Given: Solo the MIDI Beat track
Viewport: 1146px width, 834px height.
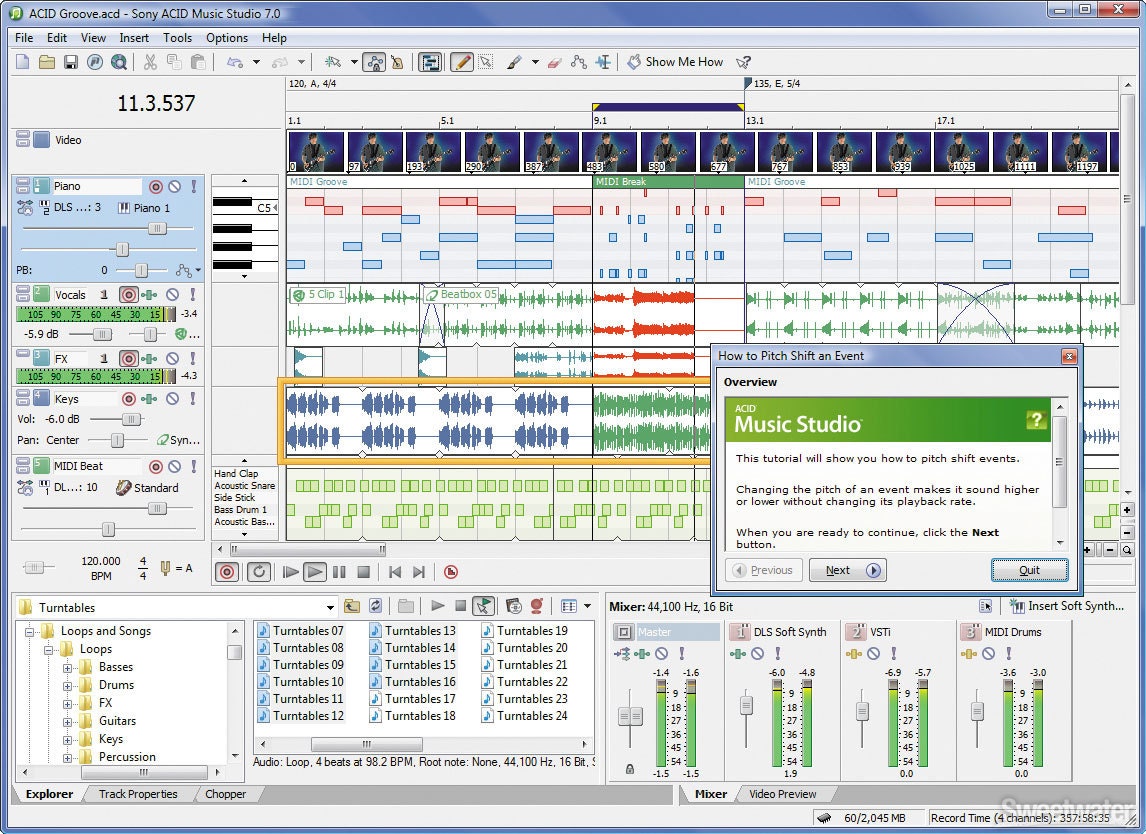Looking at the screenshot, I should [194, 466].
